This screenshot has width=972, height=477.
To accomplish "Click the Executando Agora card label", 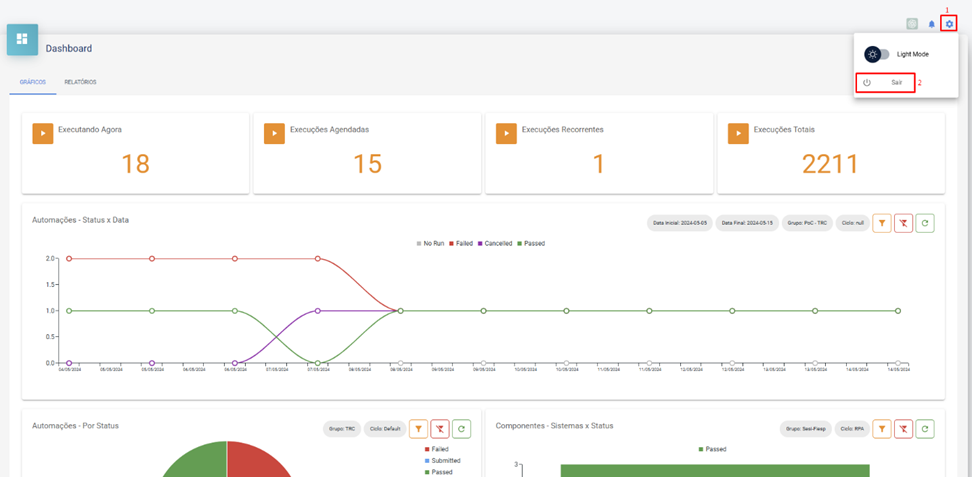I will pos(90,130).
